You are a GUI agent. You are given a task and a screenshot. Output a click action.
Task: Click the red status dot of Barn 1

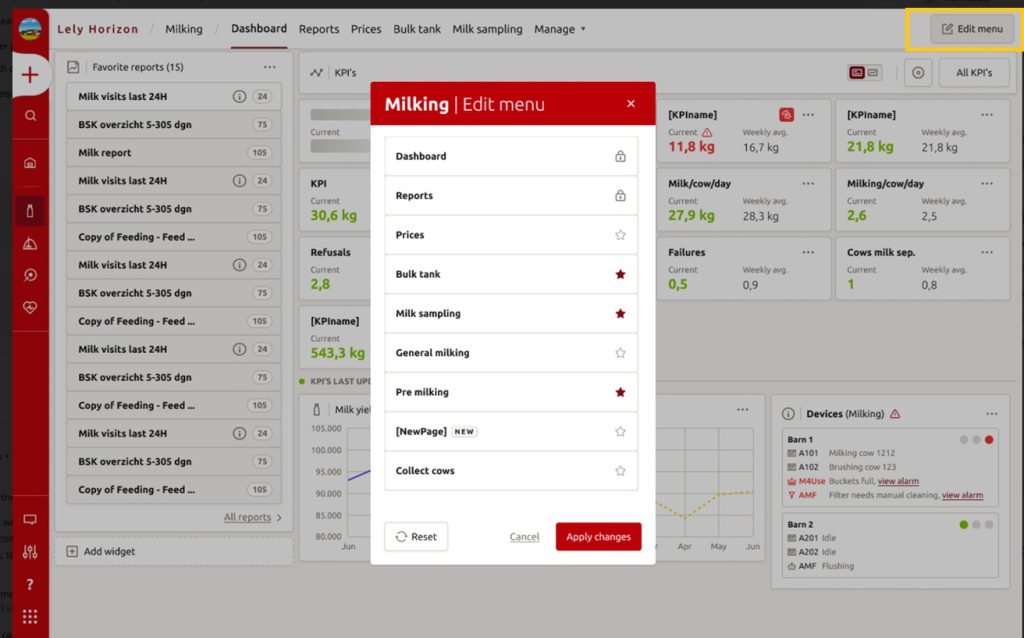(989, 439)
